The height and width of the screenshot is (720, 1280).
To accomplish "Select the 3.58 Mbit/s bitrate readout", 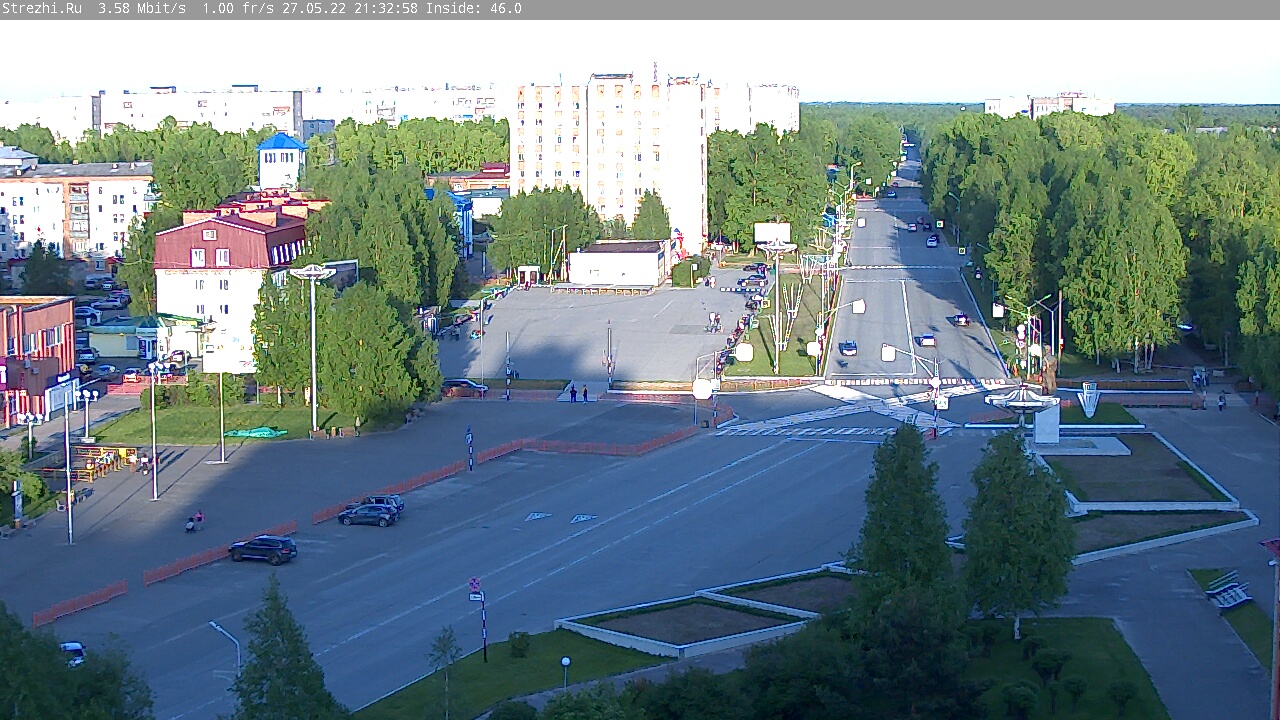I will [142, 9].
